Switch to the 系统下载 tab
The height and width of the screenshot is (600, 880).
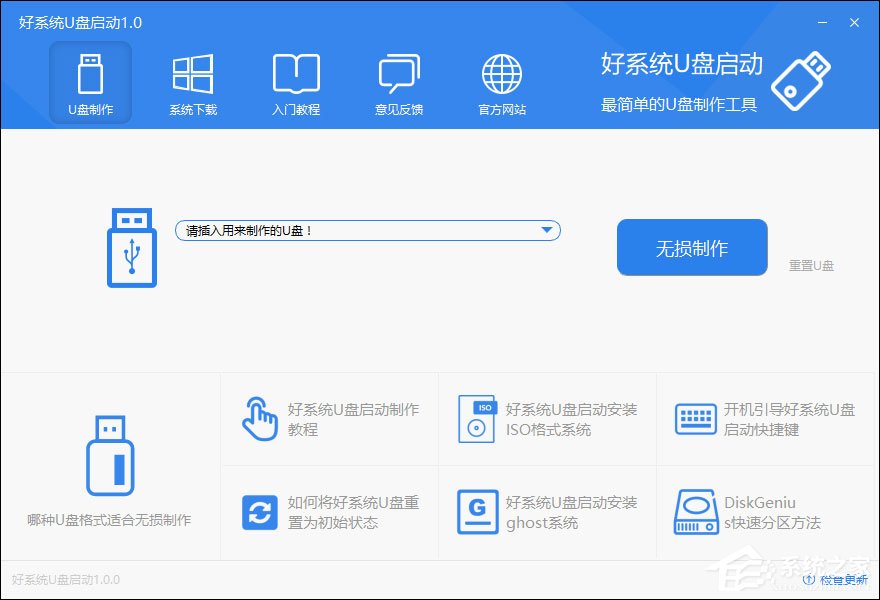click(192, 85)
